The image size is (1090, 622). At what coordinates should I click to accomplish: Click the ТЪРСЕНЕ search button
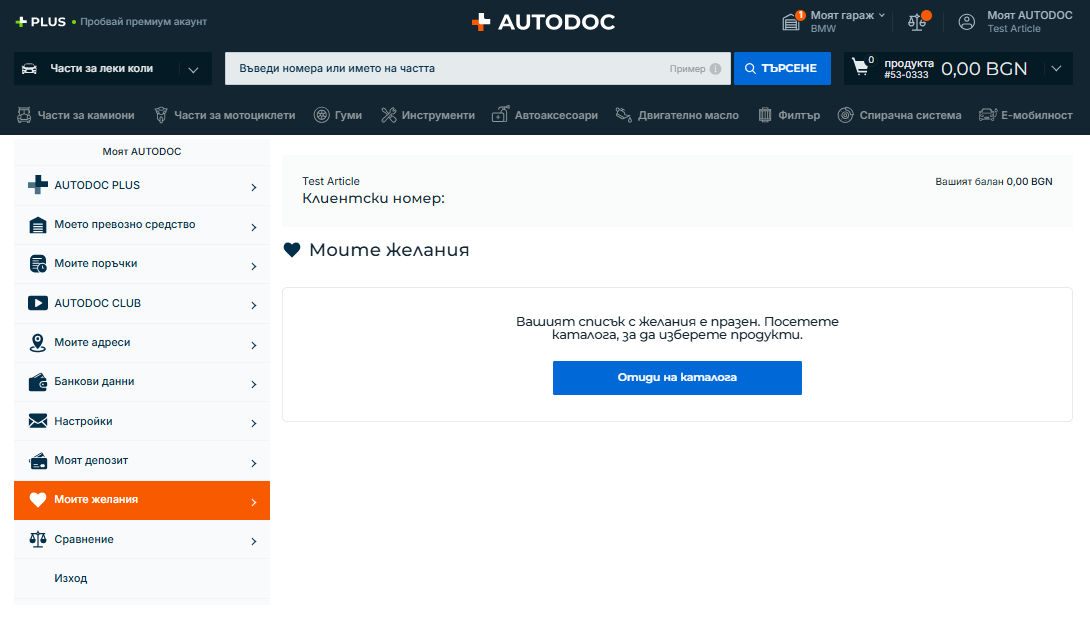782,69
